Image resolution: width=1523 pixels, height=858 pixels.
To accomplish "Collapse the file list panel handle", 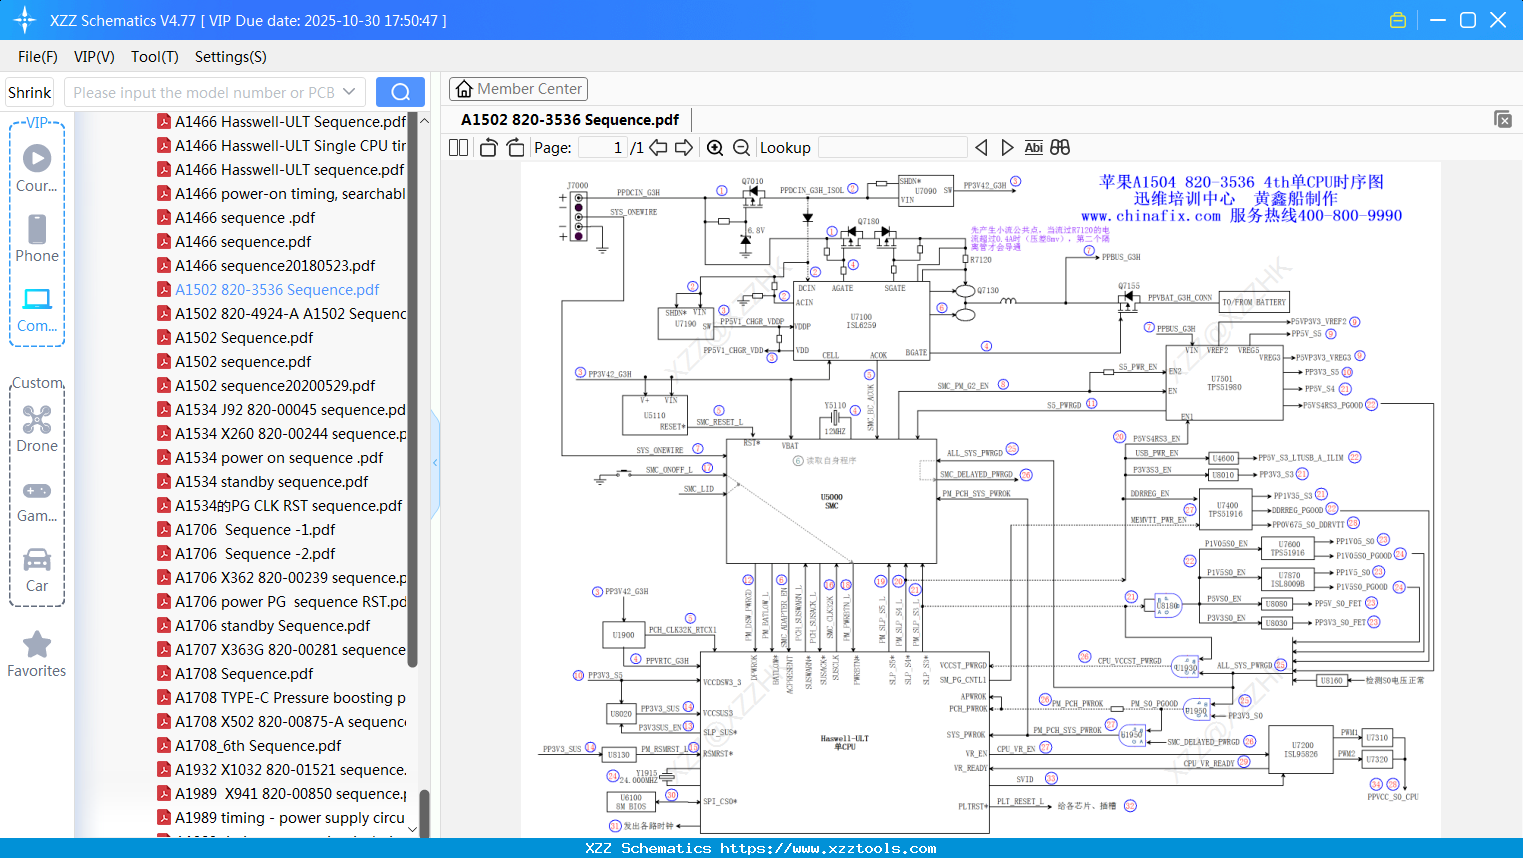I will point(435,463).
